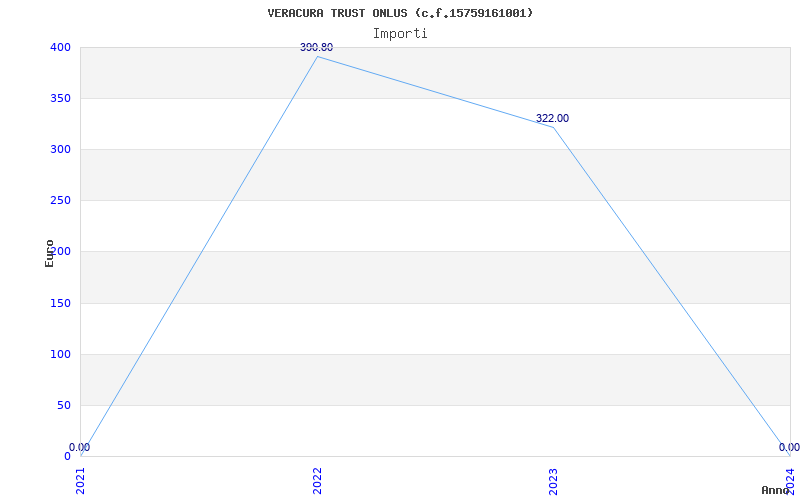800x500 pixels.
Task: Click the 300 y-axis value
Action: click(x=60, y=149)
